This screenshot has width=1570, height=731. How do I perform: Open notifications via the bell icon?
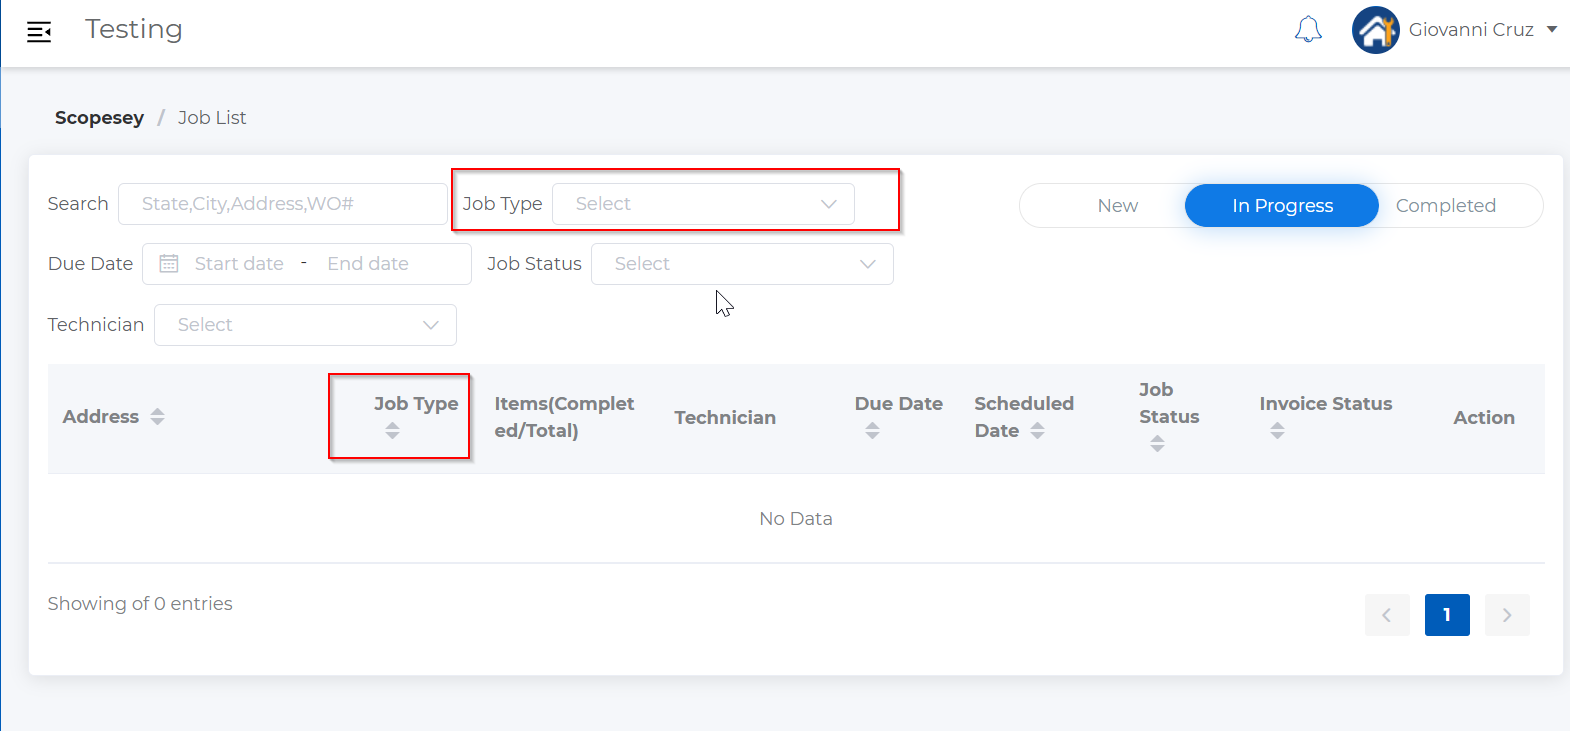[1308, 30]
